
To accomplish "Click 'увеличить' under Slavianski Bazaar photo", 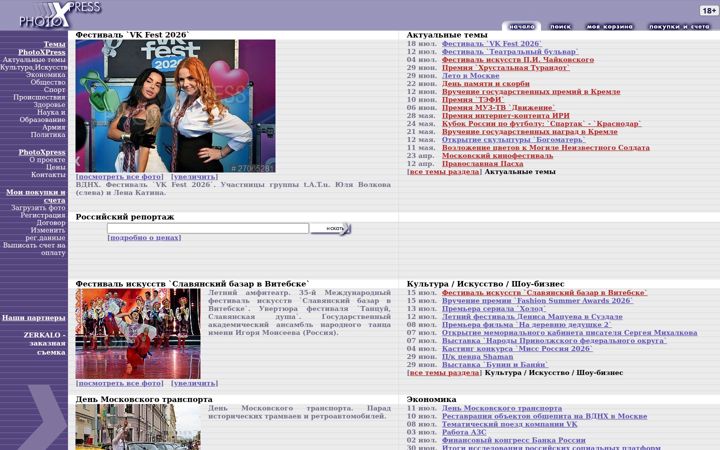I will (x=194, y=383).
